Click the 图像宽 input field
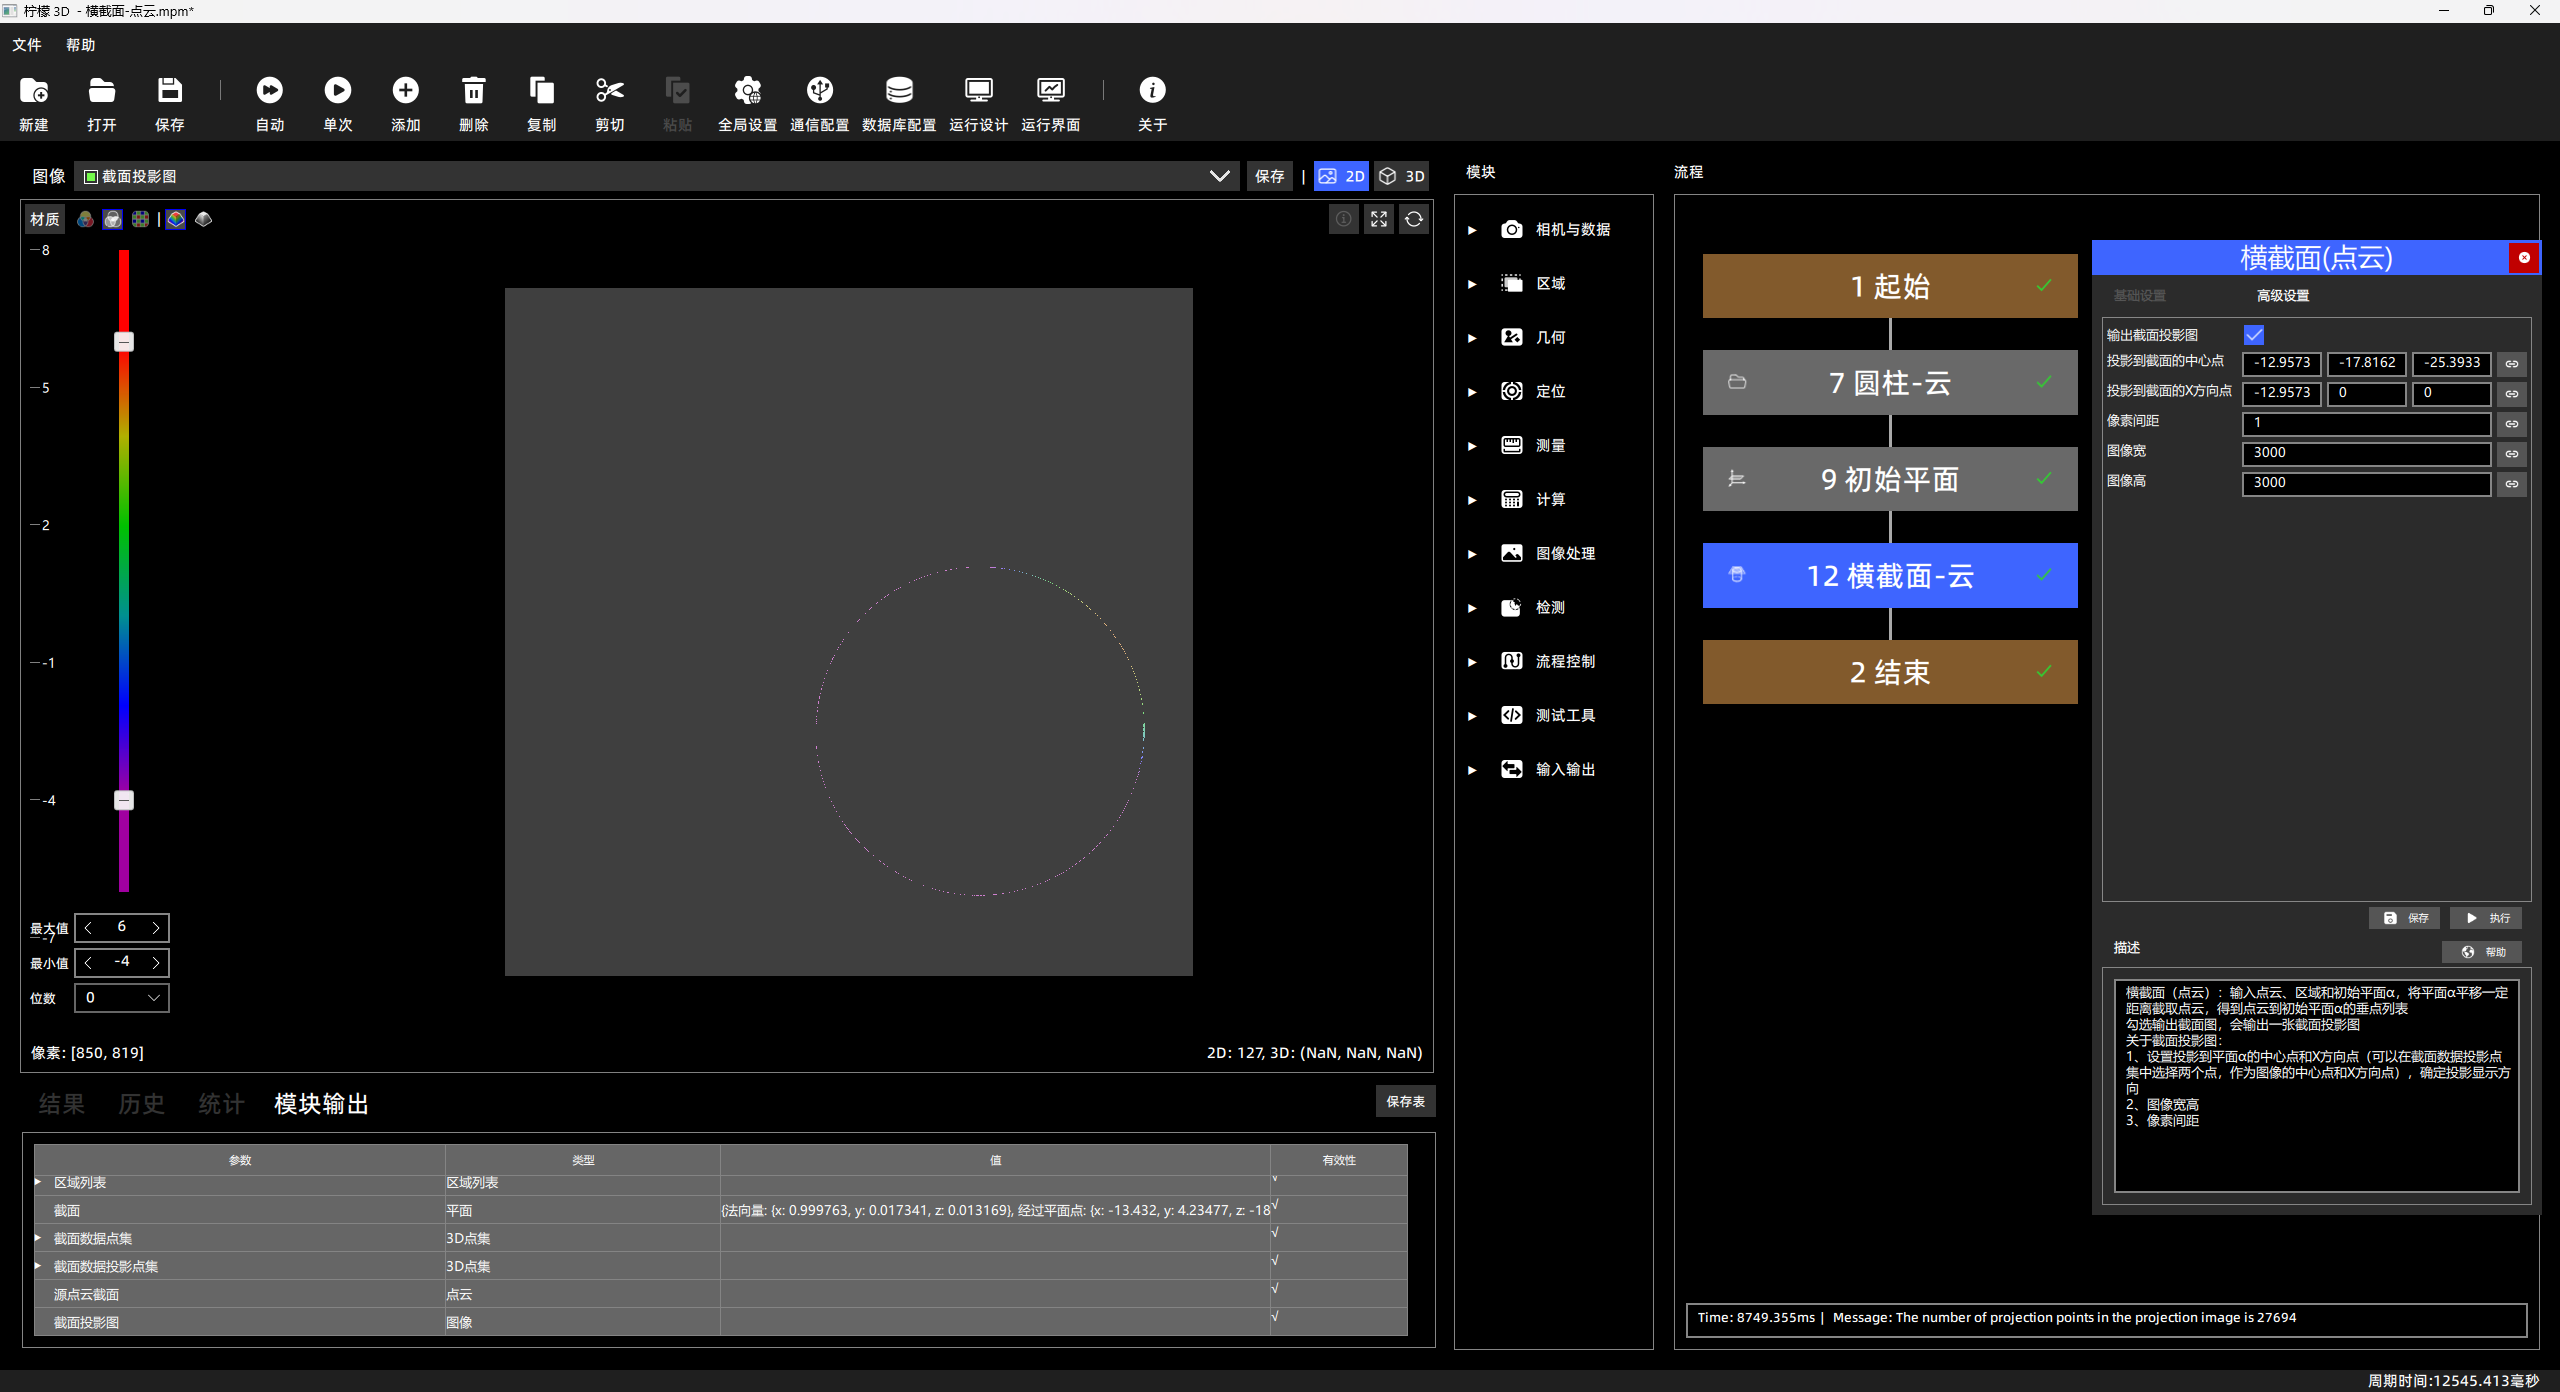 point(2366,453)
